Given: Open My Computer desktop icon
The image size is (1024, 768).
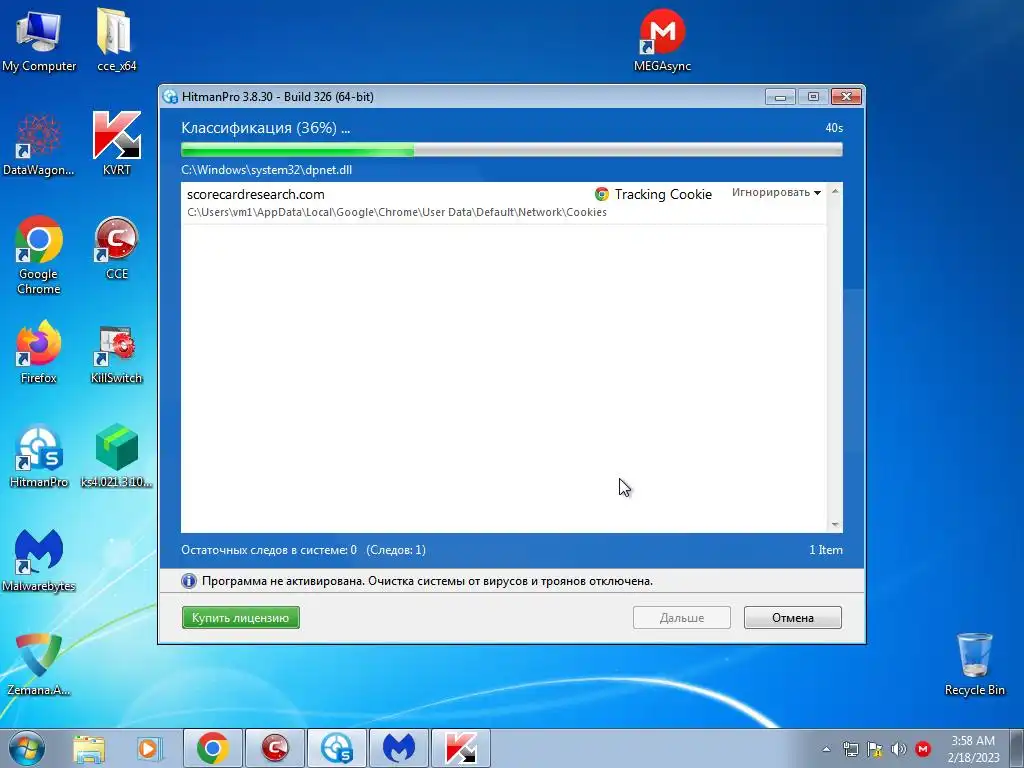Looking at the screenshot, I should [x=39, y=41].
